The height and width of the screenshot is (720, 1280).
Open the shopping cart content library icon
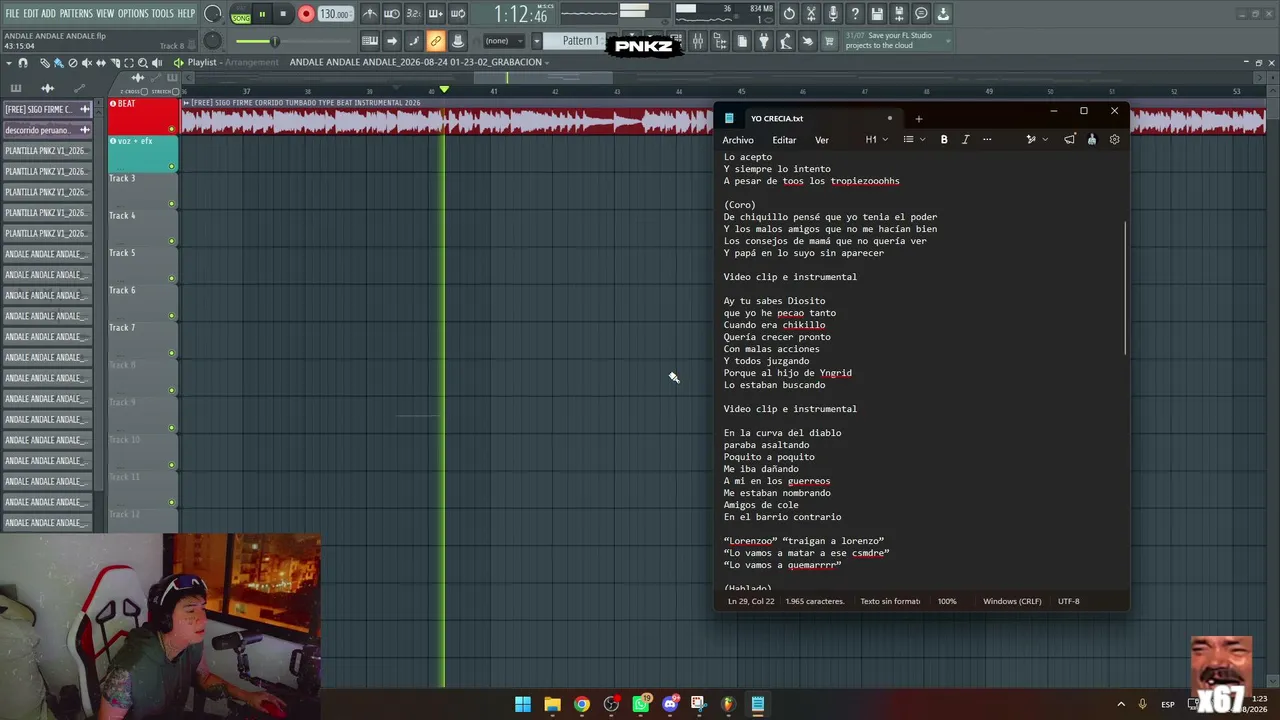point(829,41)
